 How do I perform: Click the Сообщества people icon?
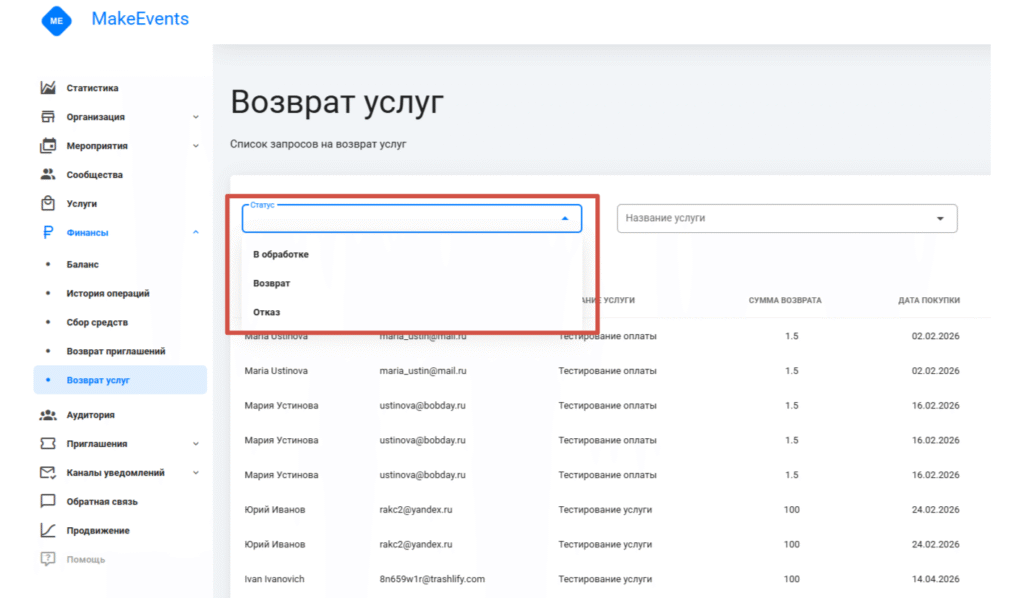coord(48,174)
